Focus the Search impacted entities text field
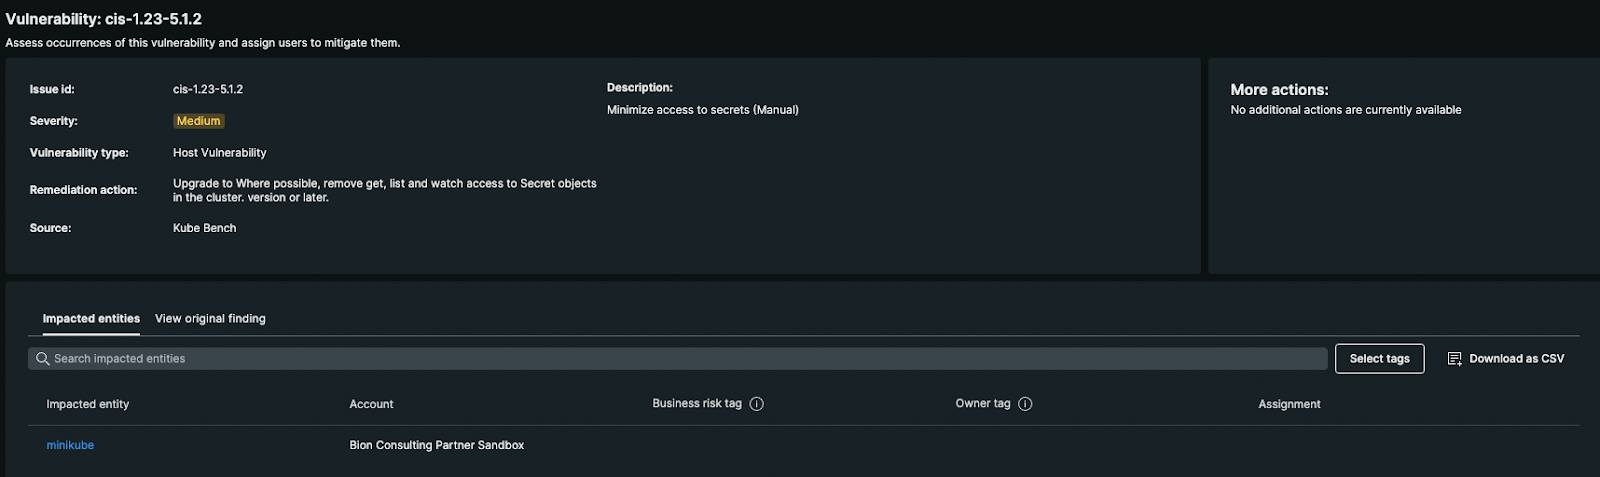 tap(680, 359)
